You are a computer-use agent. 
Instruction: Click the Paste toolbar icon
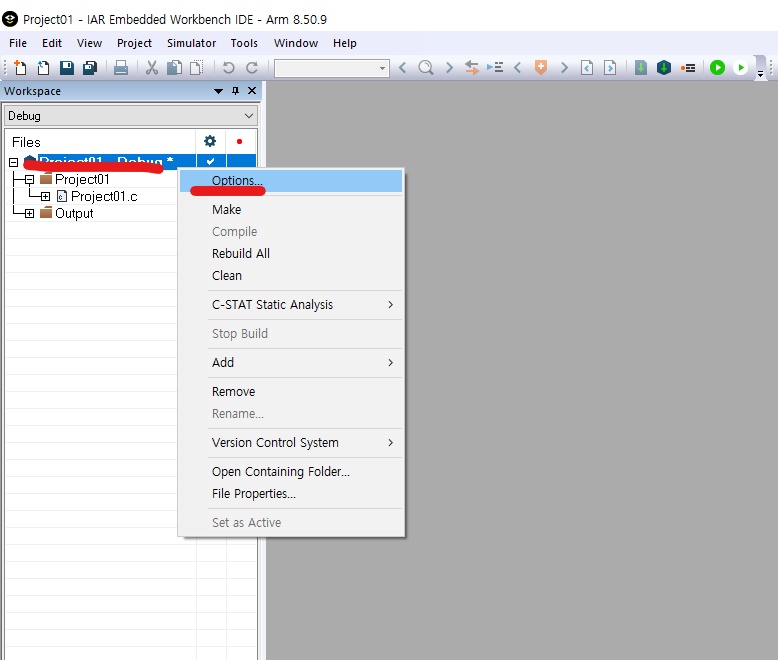coord(197,67)
